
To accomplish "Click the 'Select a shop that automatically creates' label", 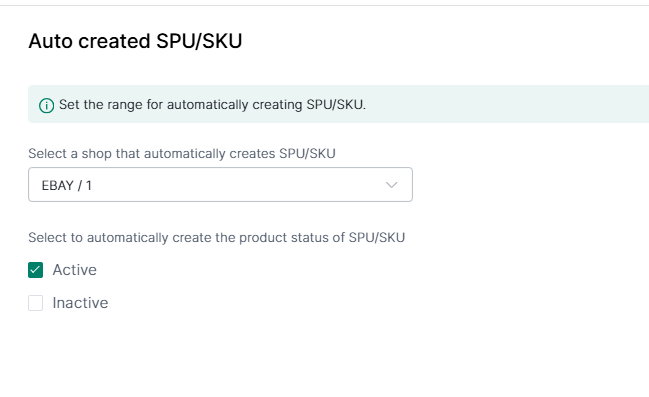I will (x=152, y=154).
